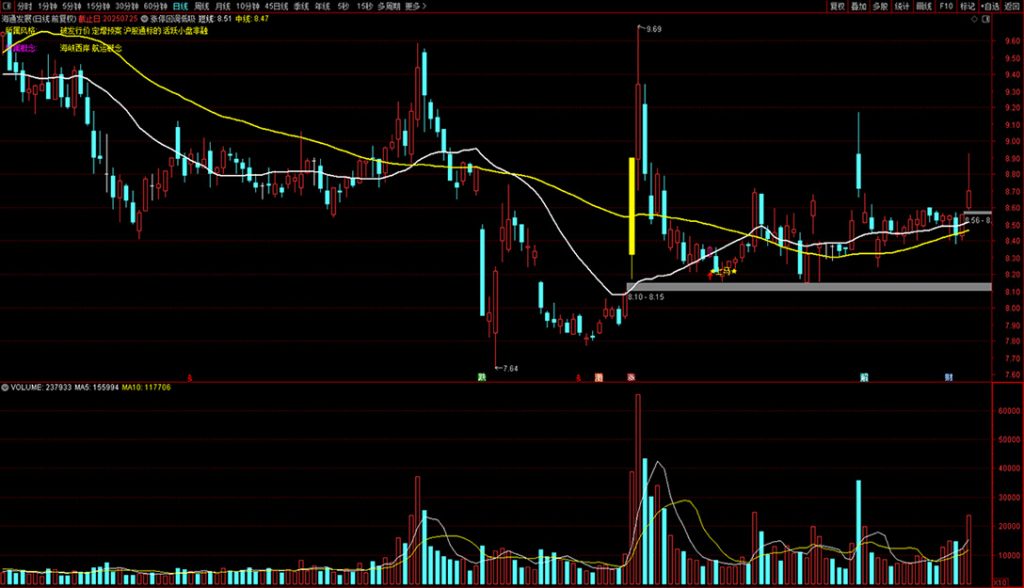Select the 60分钟 period tab
Image resolution: width=1024 pixels, height=588 pixels.
(156, 6)
